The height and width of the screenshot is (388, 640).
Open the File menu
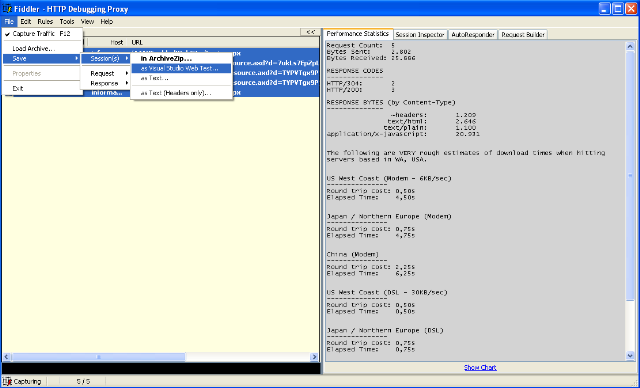click(x=9, y=22)
